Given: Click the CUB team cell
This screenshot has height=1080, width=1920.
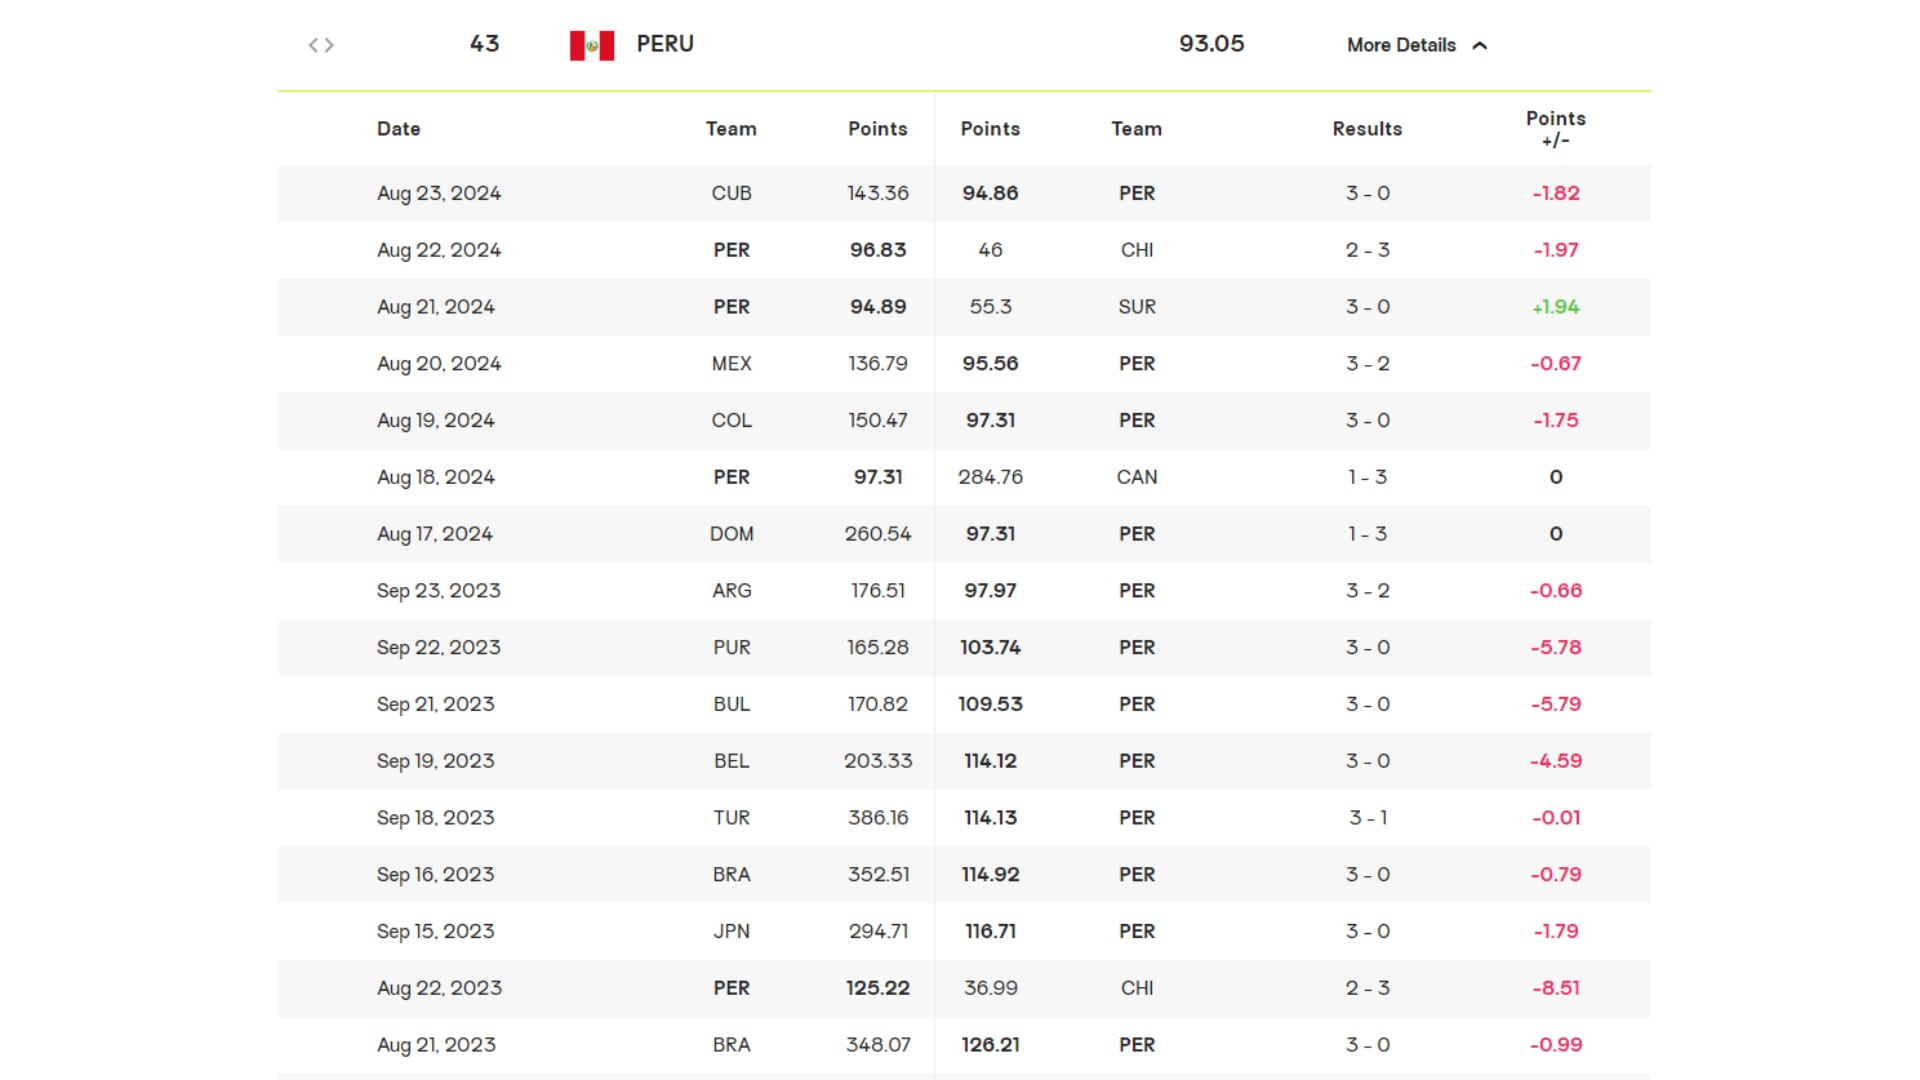Looking at the screenshot, I should pyautogui.click(x=731, y=193).
